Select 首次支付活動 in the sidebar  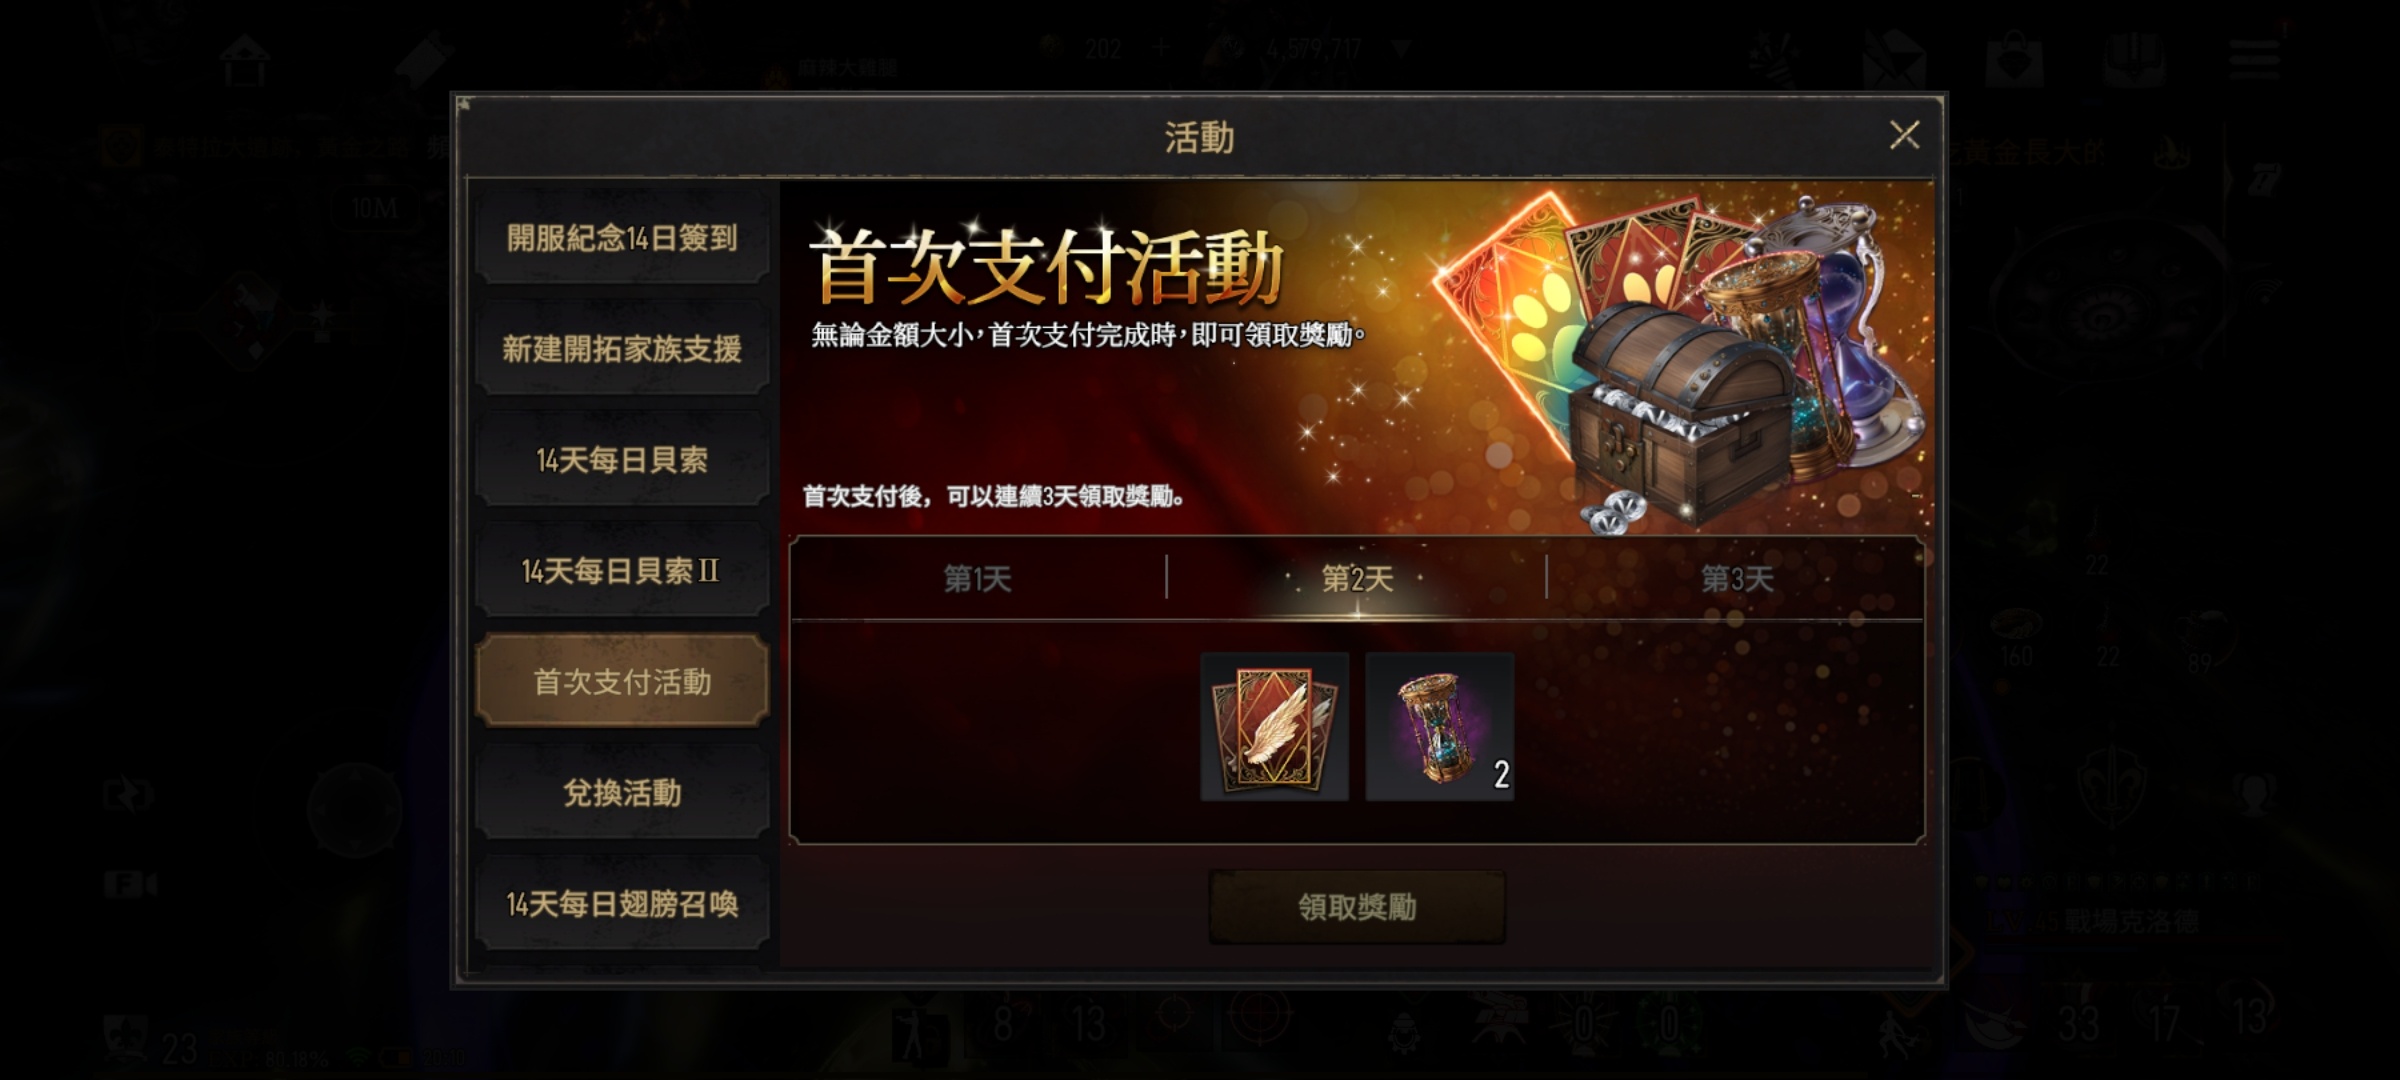(x=622, y=682)
